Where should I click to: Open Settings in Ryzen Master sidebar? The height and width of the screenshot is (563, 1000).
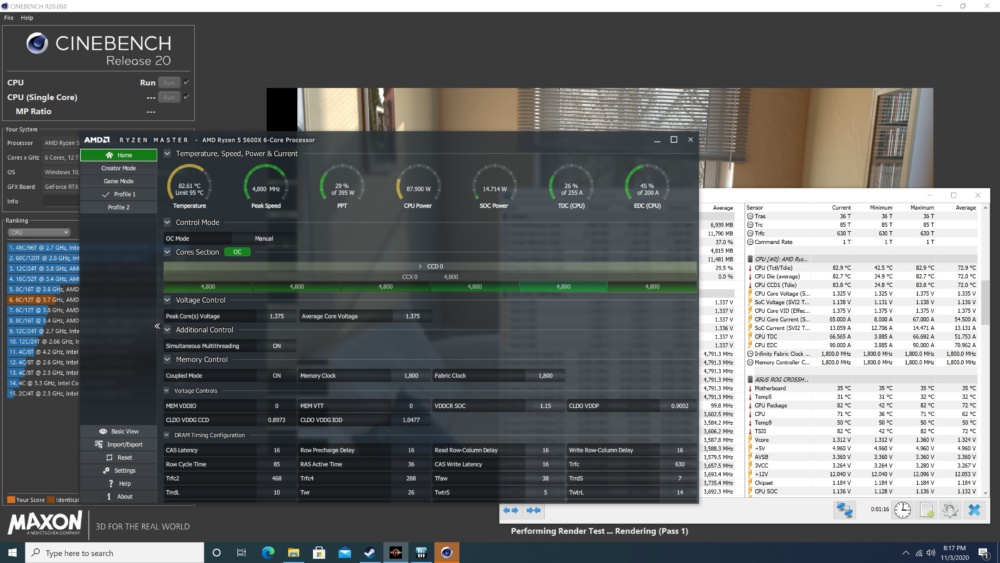[119, 471]
